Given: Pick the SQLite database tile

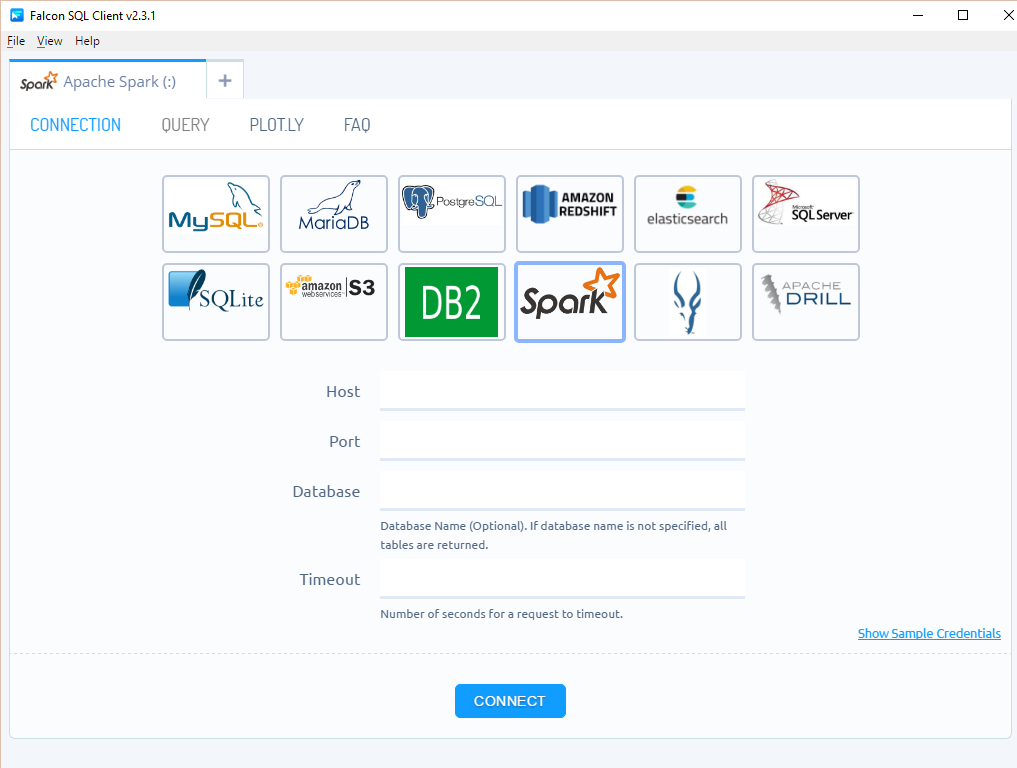Looking at the screenshot, I should 216,302.
